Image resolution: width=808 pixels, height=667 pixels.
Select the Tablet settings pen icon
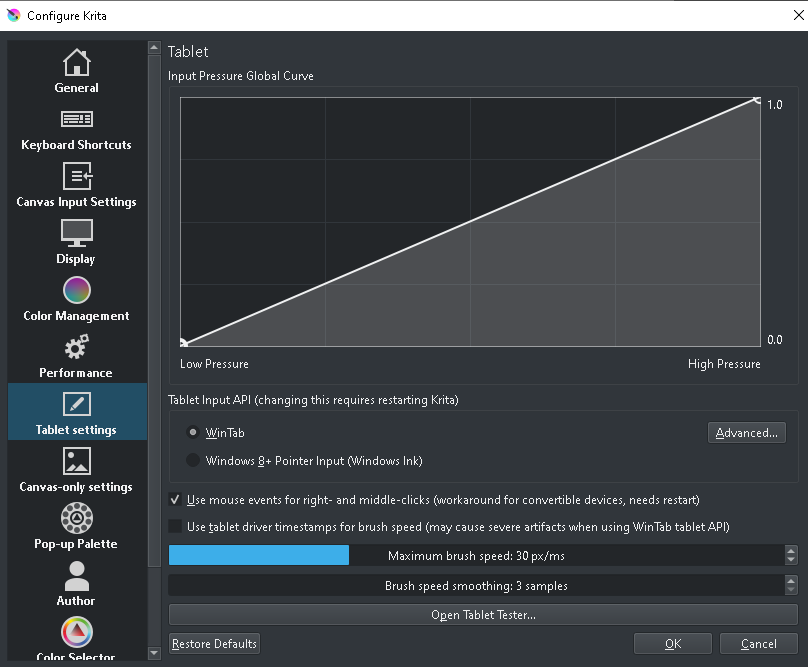77,404
